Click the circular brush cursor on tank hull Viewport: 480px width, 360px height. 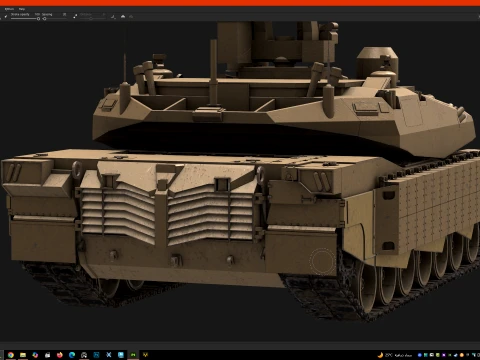[x=322, y=262]
